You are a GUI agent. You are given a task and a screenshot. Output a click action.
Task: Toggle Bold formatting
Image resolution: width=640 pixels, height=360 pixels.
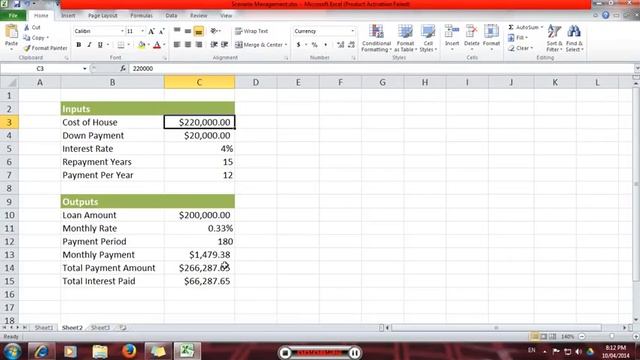click(x=79, y=44)
